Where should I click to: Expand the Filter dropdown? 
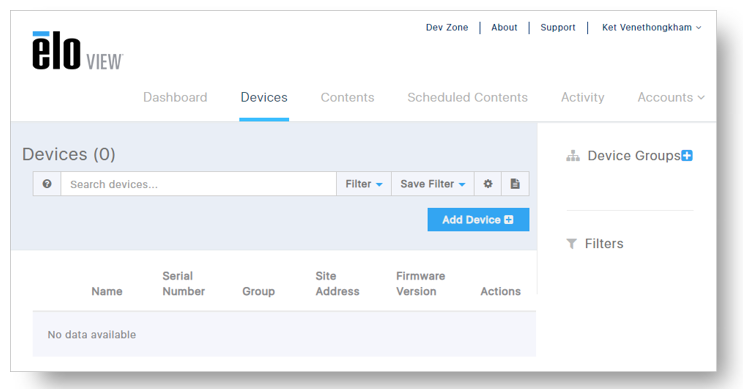[364, 184]
